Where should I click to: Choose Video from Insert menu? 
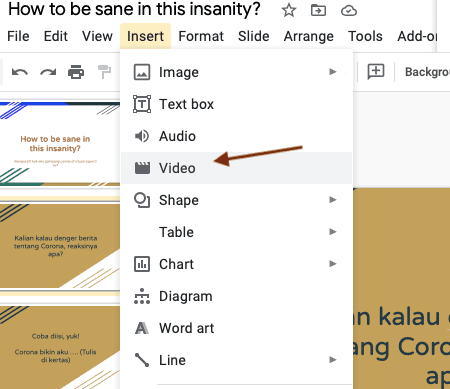[236, 168]
